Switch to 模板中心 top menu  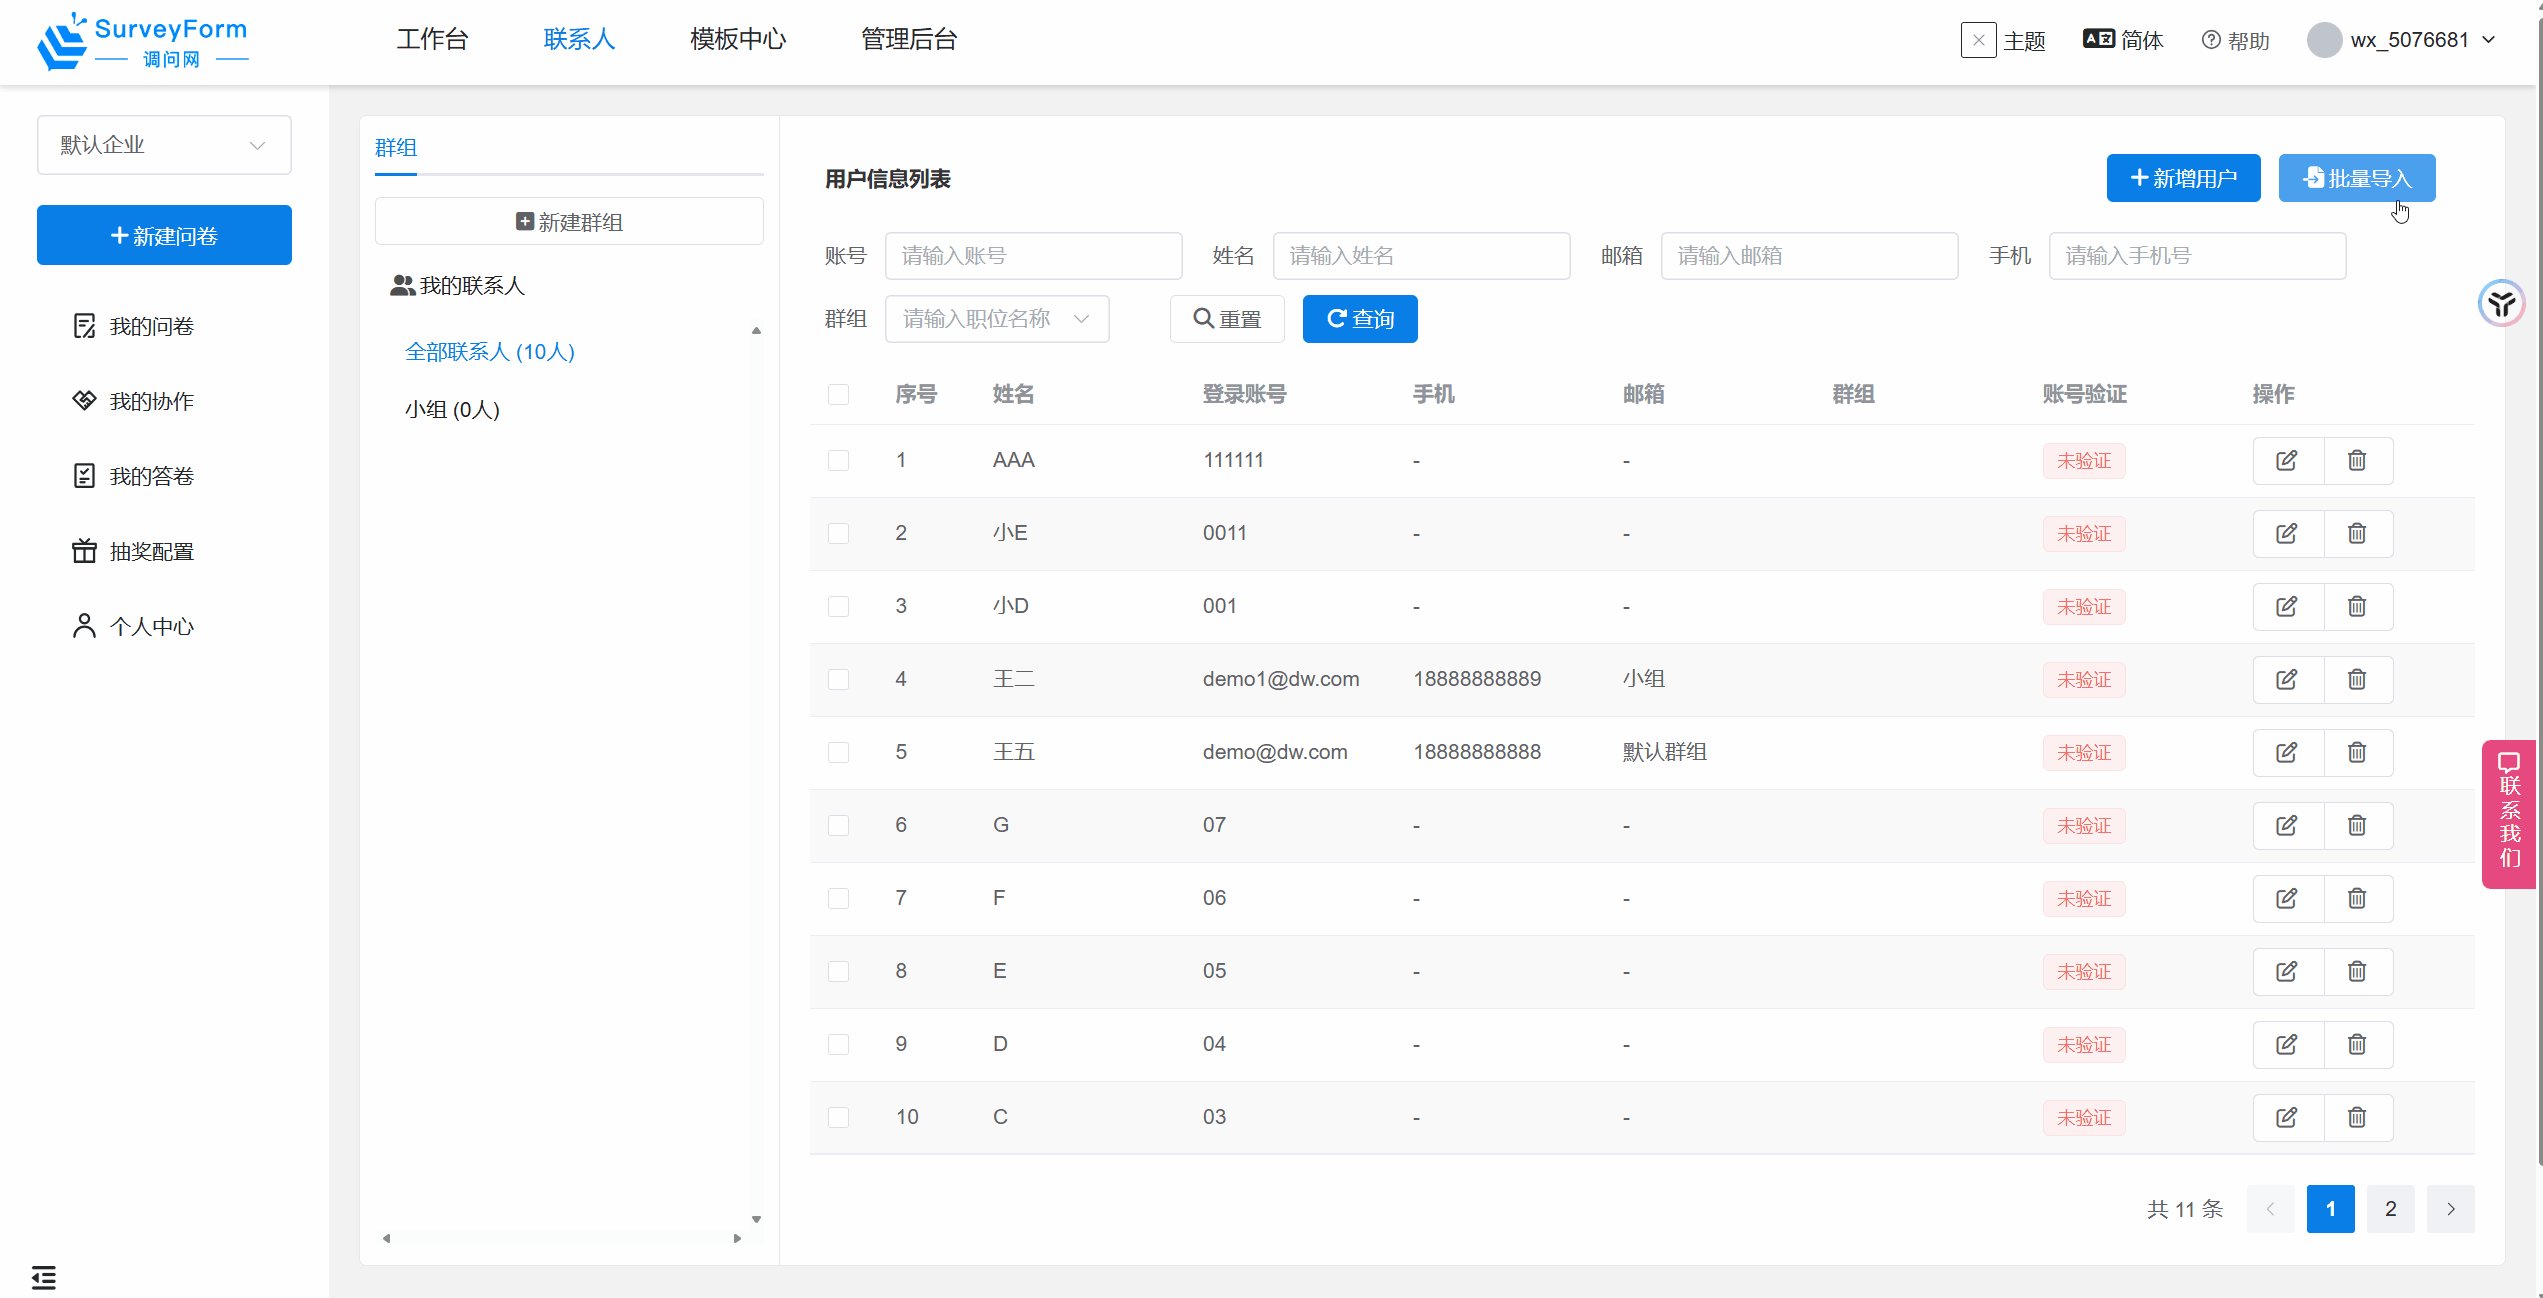pos(738,39)
